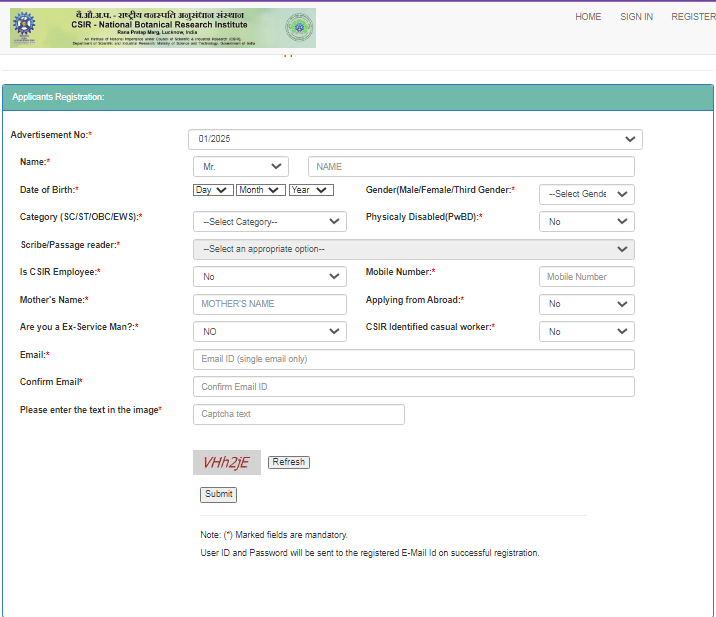Viewport: 716px width, 617px height.
Task: Open the Advertisement No dropdown
Action: coord(415,139)
